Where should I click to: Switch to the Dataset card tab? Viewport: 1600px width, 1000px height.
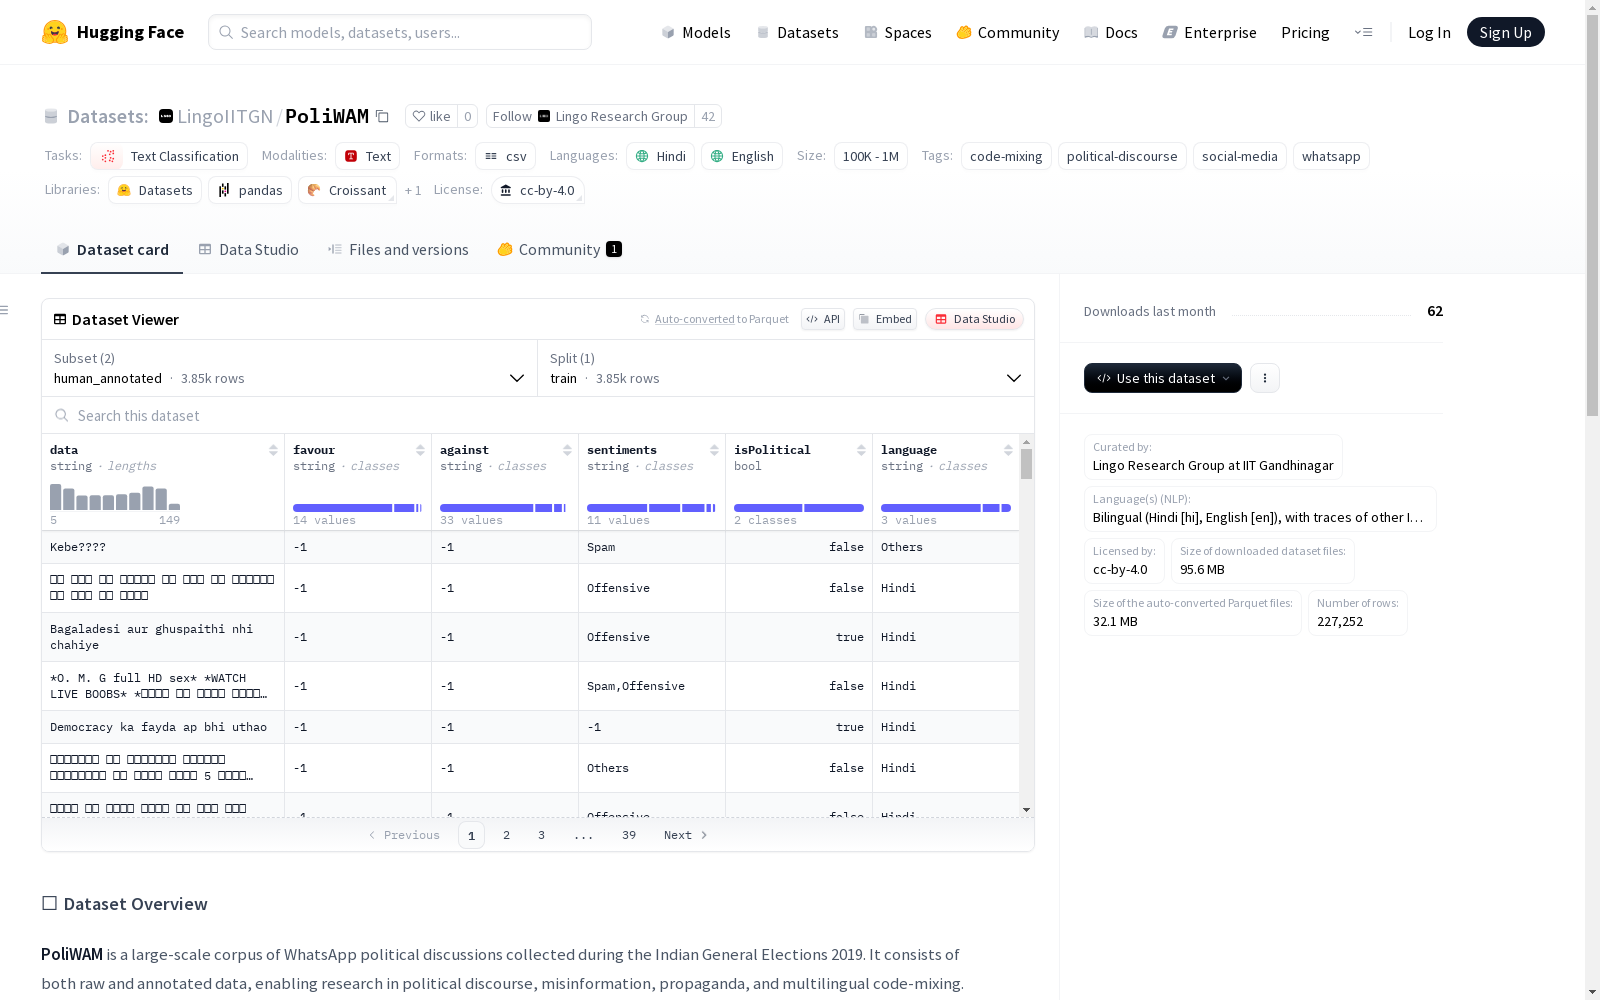pyautogui.click(x=112, y=250)
